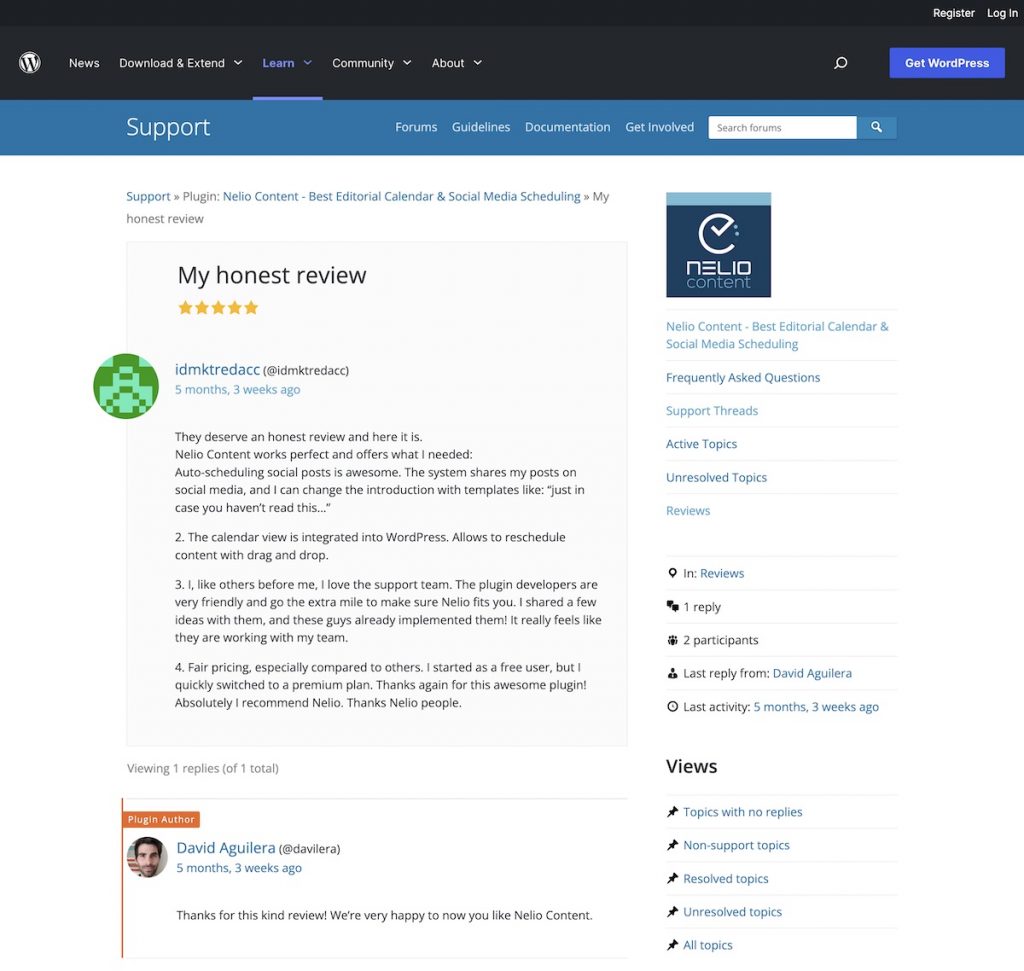Click the people icon beside 2 participants

click(x=672, y=640)
